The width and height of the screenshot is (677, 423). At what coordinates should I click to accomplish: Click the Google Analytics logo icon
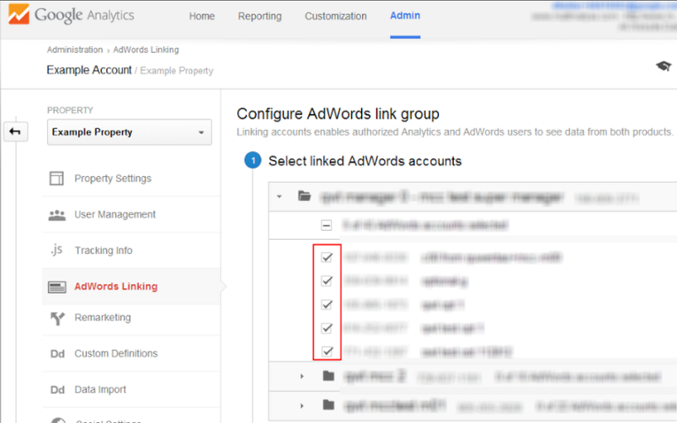tap(19, 15)
